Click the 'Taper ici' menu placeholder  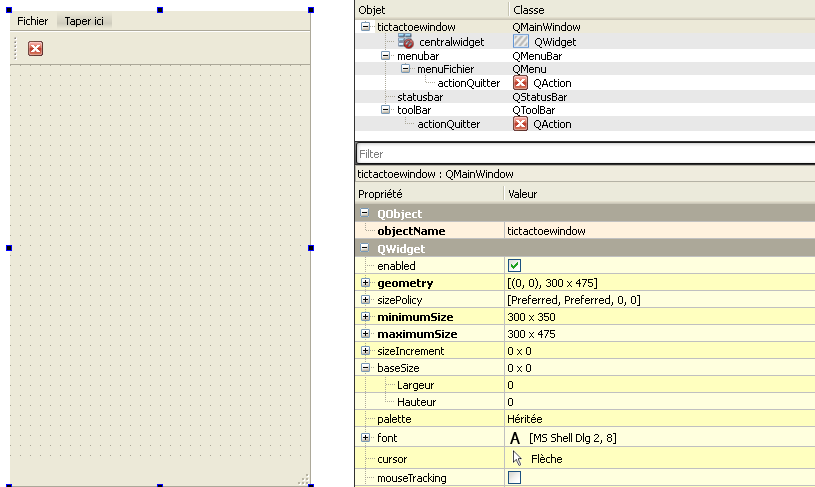coord(85,21)
